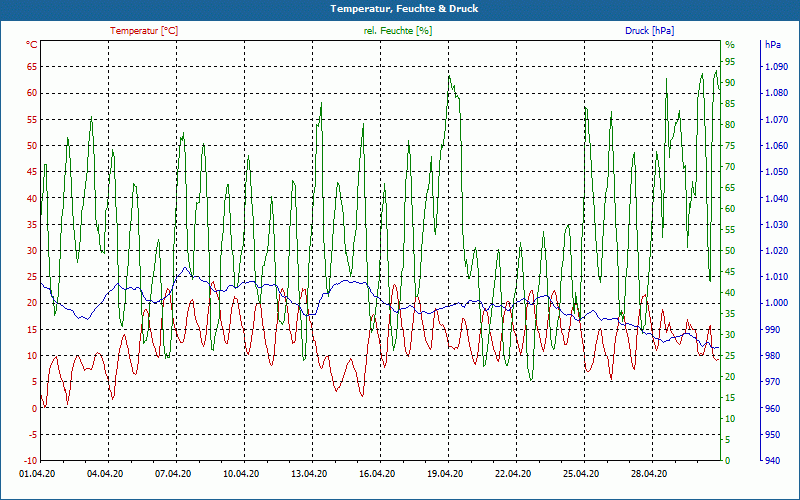Viewport: 800px width, 500px height.
Task: Click the temperature axis value 30
Action: click(33, 251)
